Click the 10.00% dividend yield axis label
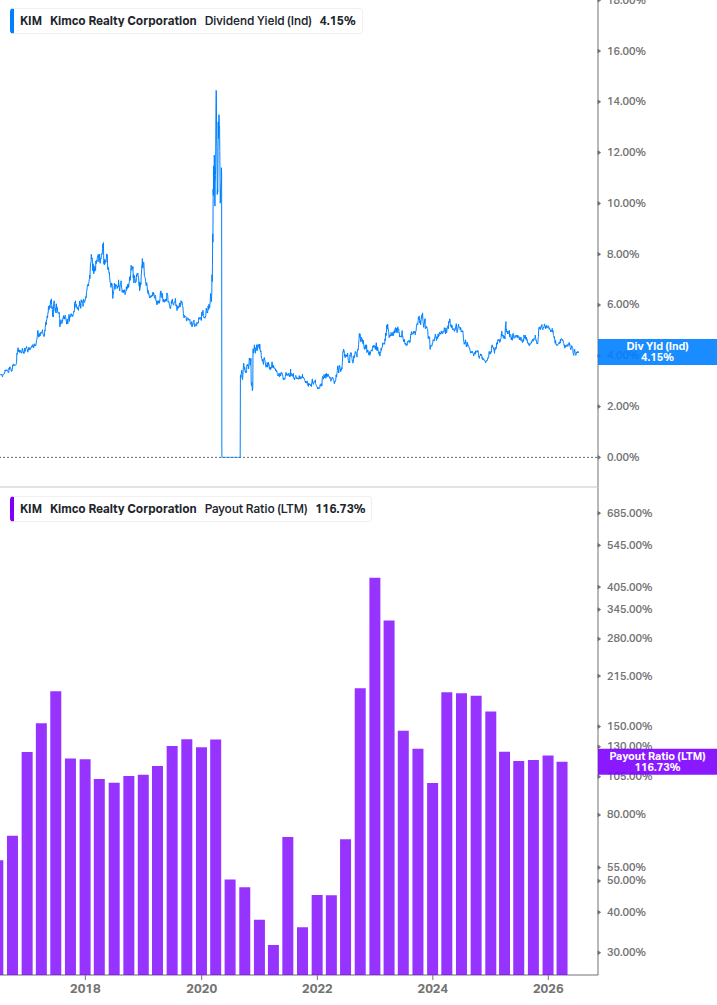Viewport: 717px width, 1005px height. pos(626,203)
